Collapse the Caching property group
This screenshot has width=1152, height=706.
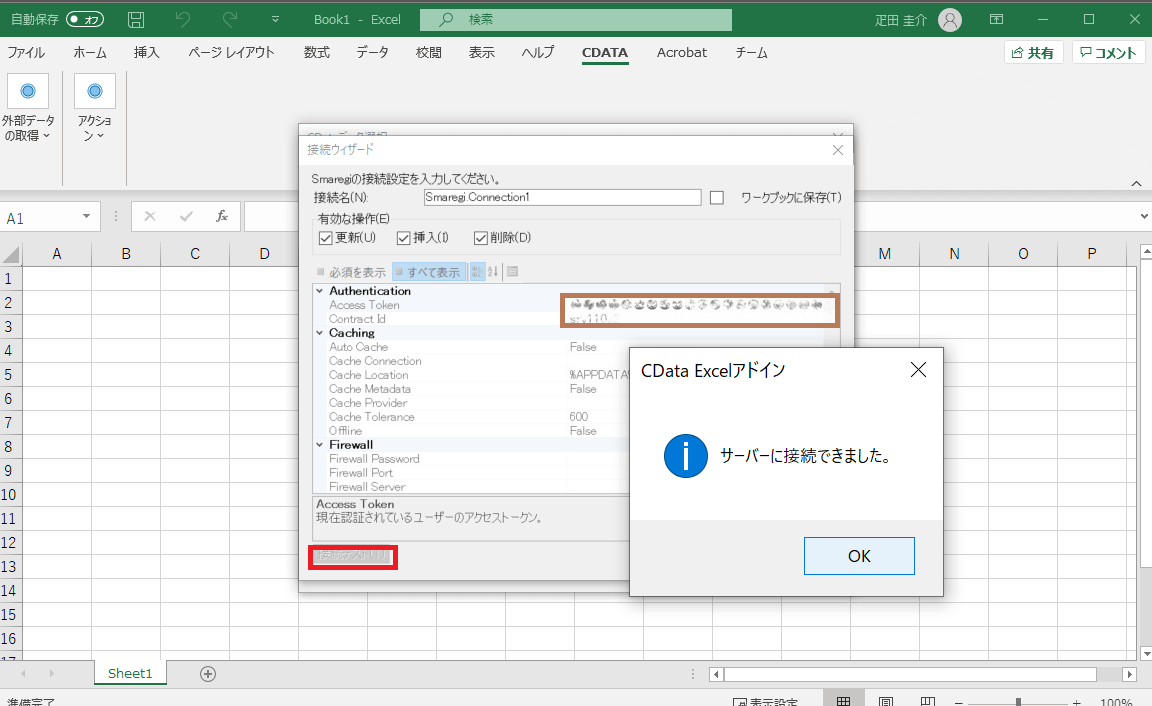point(320,333)
